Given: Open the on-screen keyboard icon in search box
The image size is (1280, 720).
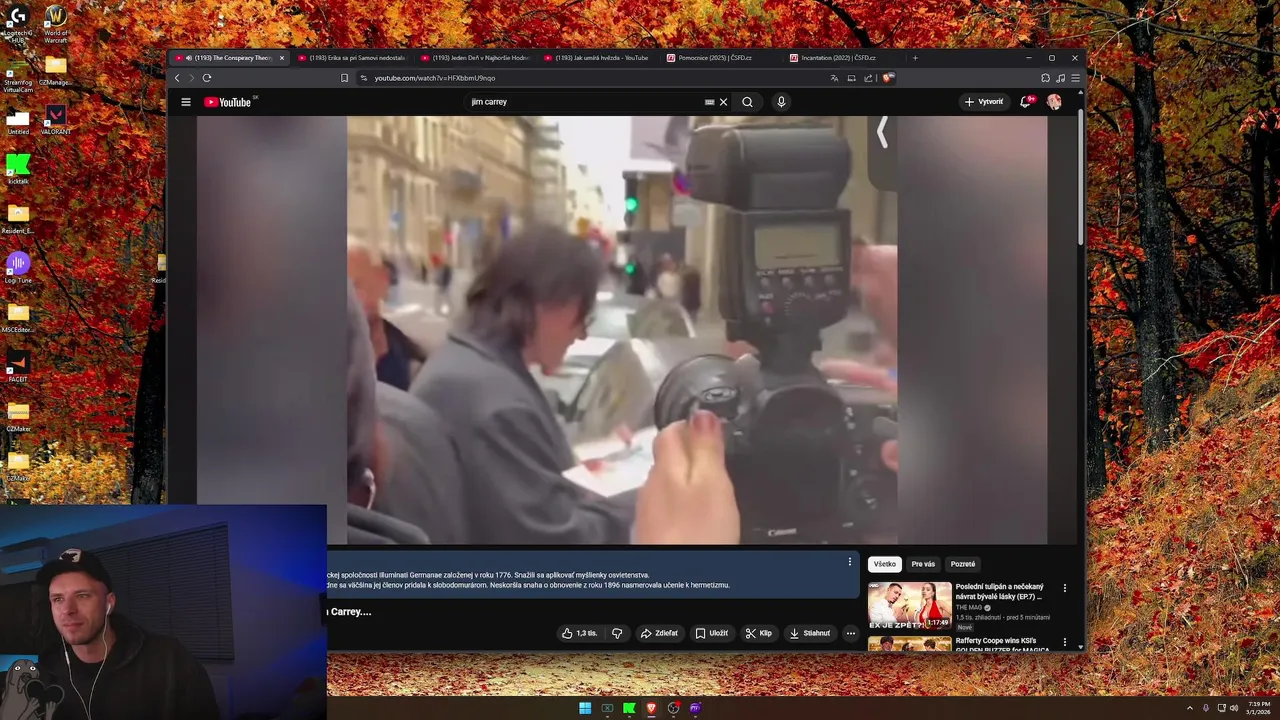Looking at the screenshot, I should (x=709, y=102).
